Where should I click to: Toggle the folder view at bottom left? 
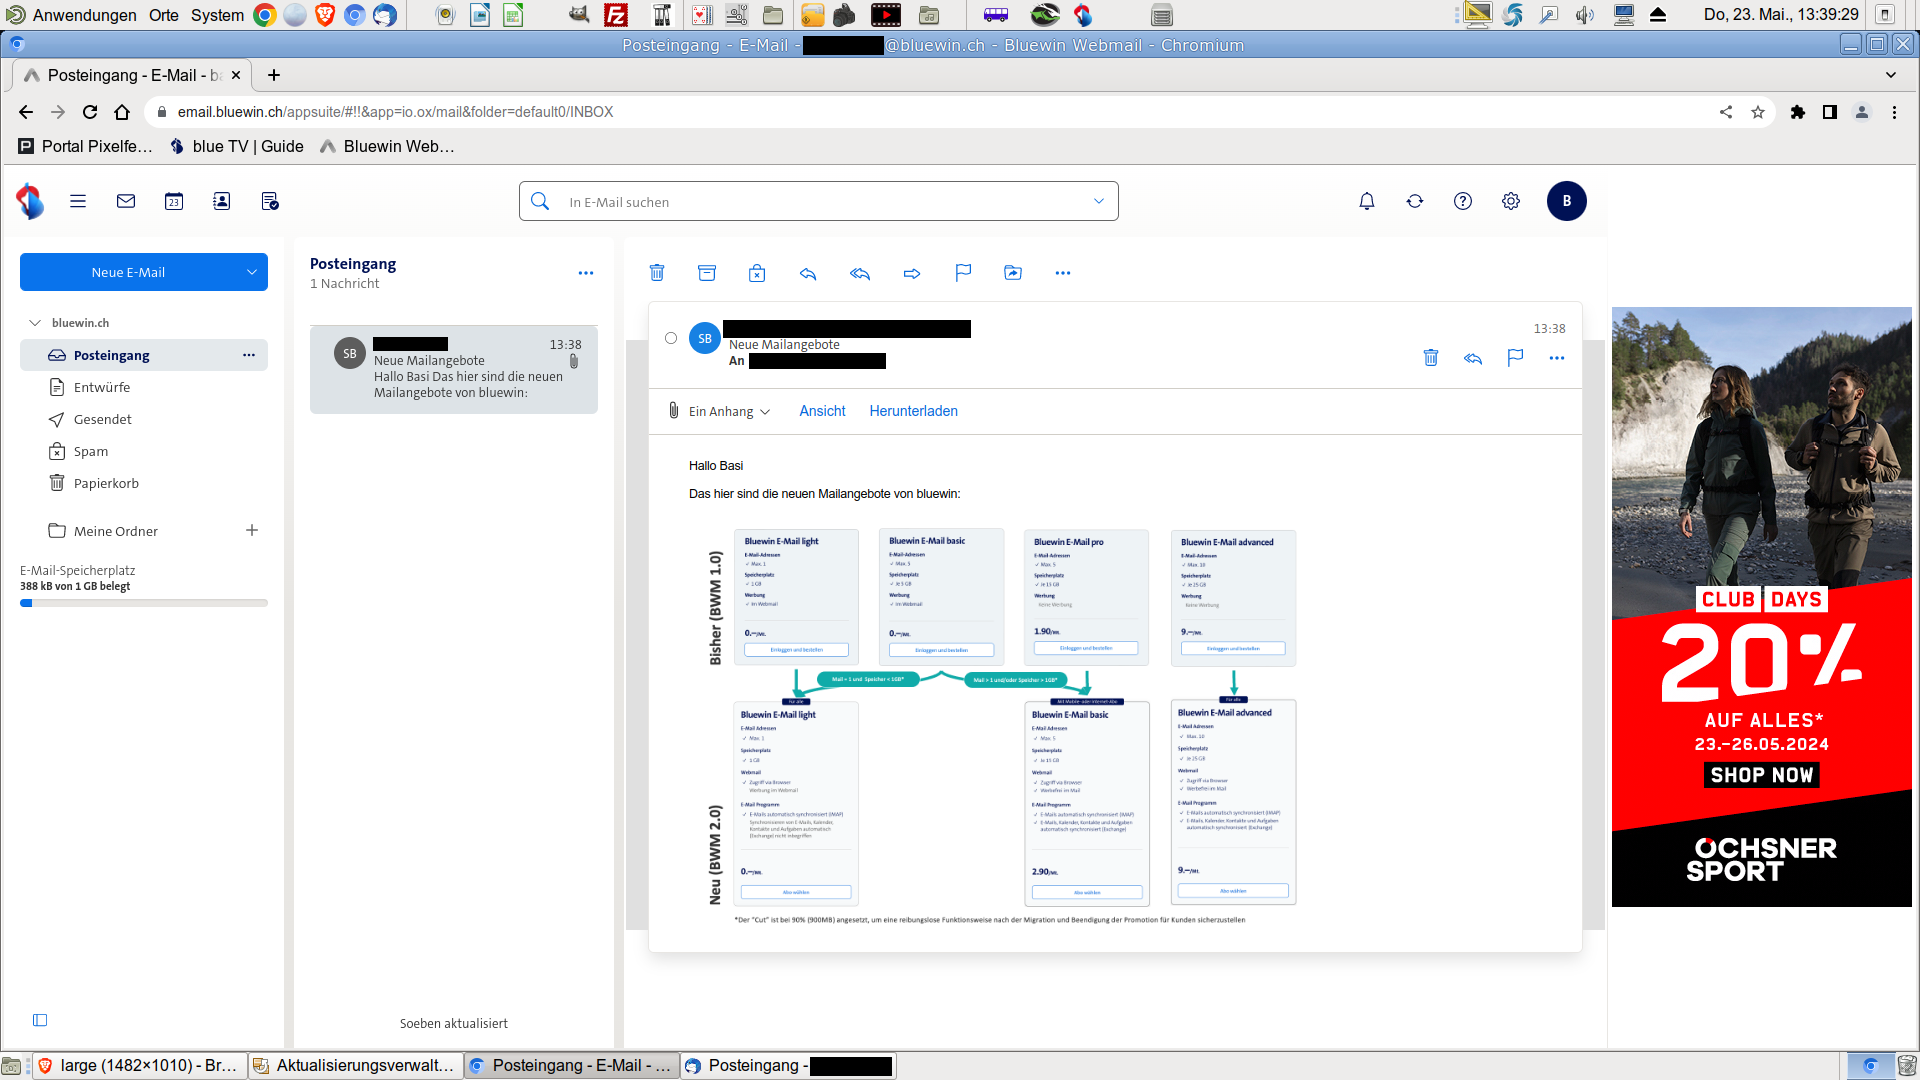(x=40, y=1020)
